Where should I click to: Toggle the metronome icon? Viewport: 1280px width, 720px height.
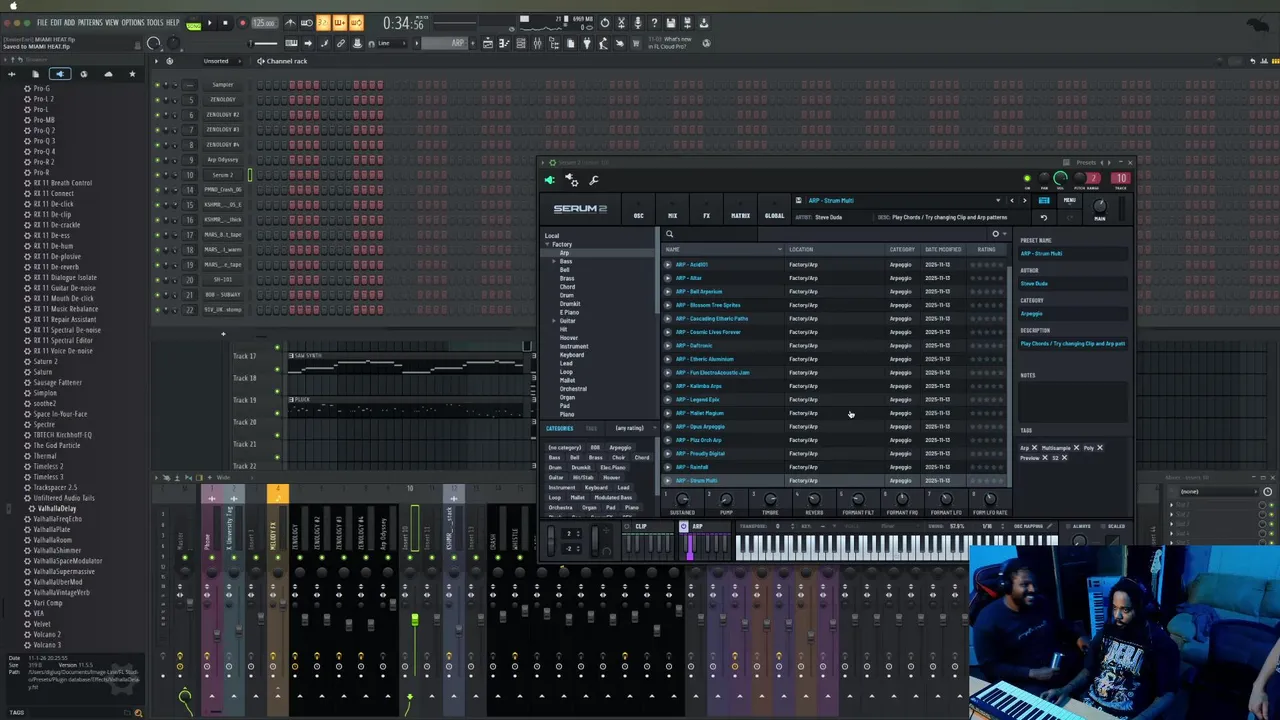[x=291, y=23]
